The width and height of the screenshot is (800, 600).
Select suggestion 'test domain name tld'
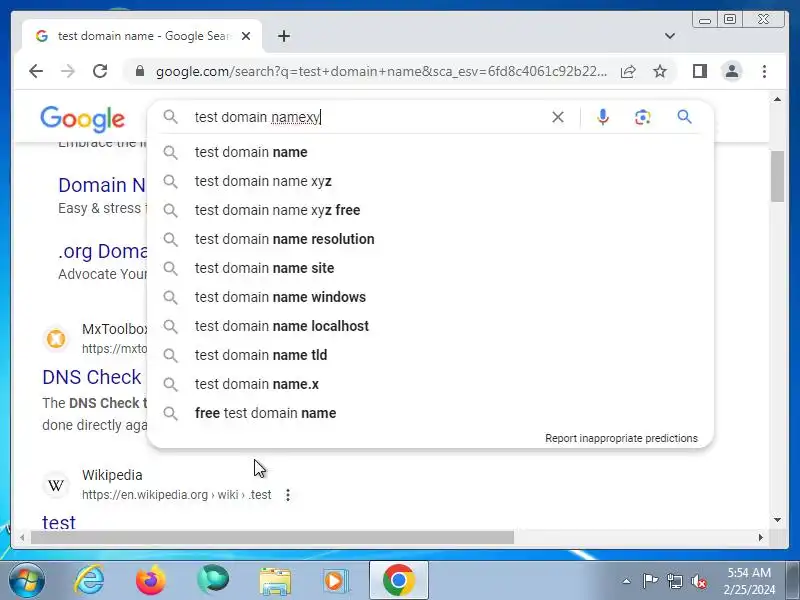click(x=430, y=355)
